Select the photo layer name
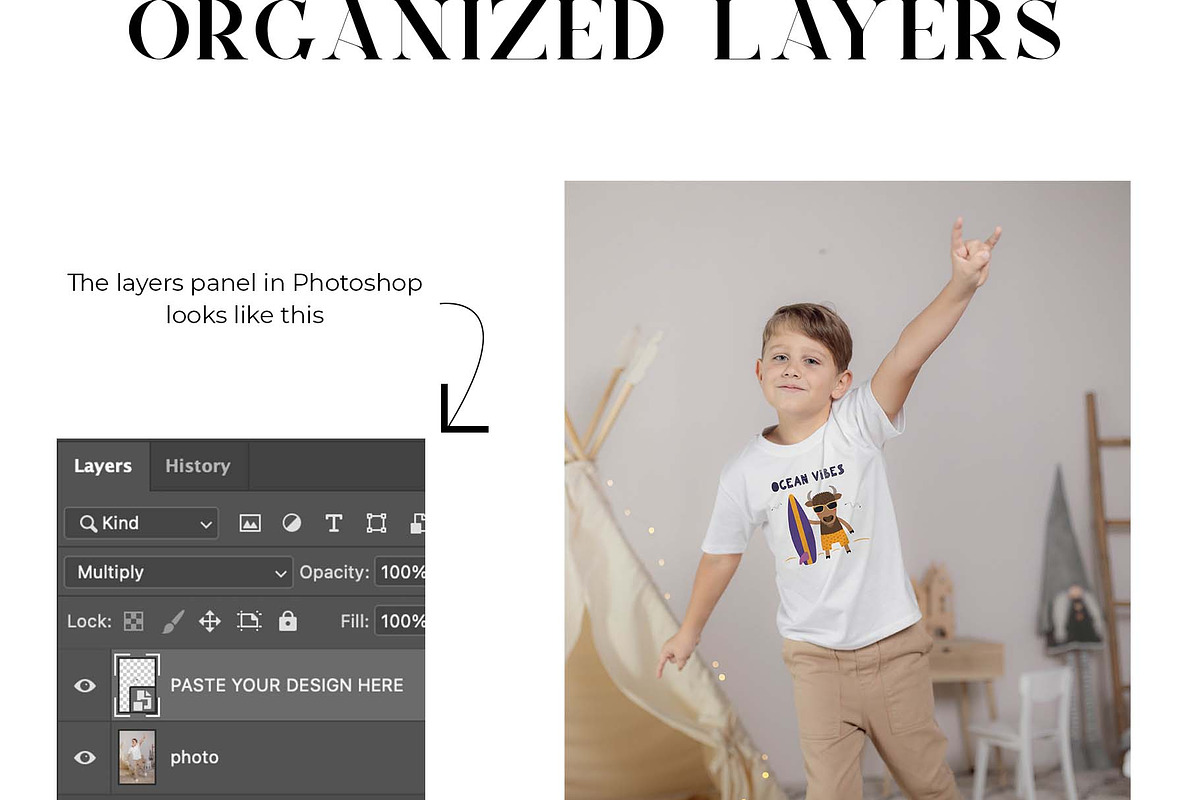This screenshot has height=800, width=1200. pyautogui.click(x=194, y=758)
